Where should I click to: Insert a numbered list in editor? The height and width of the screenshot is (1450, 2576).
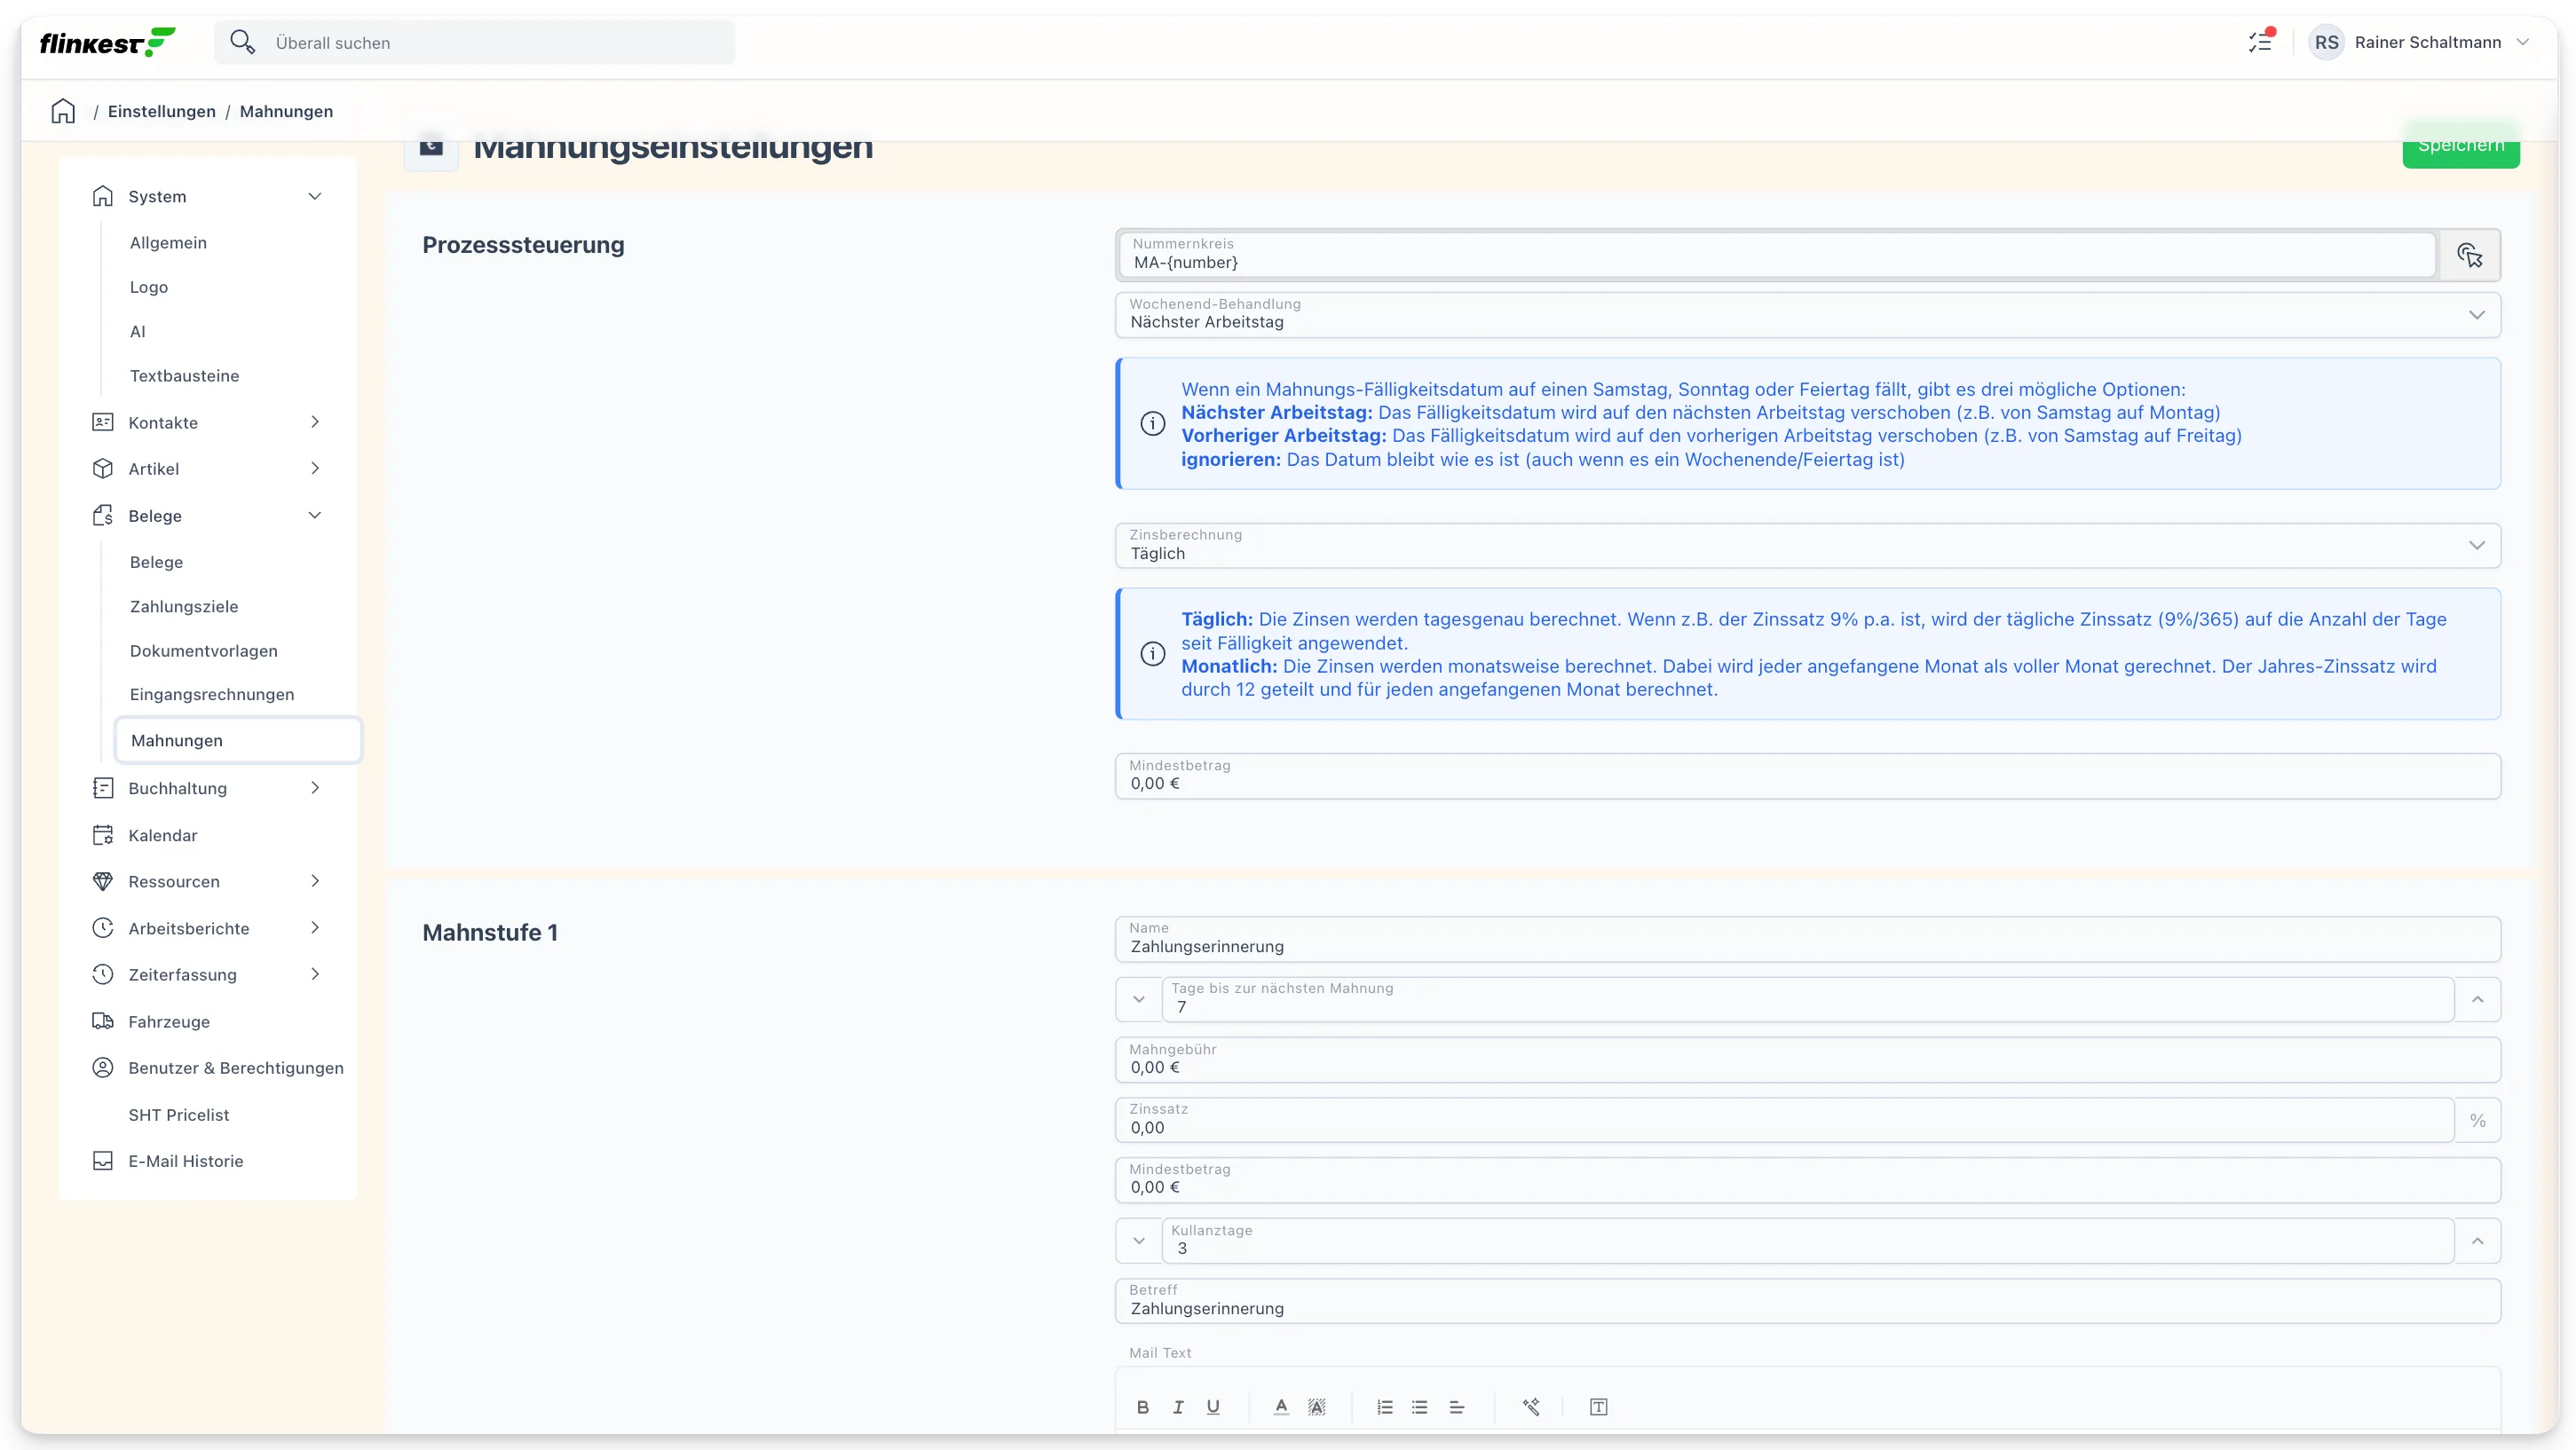pos(1384,1407)
